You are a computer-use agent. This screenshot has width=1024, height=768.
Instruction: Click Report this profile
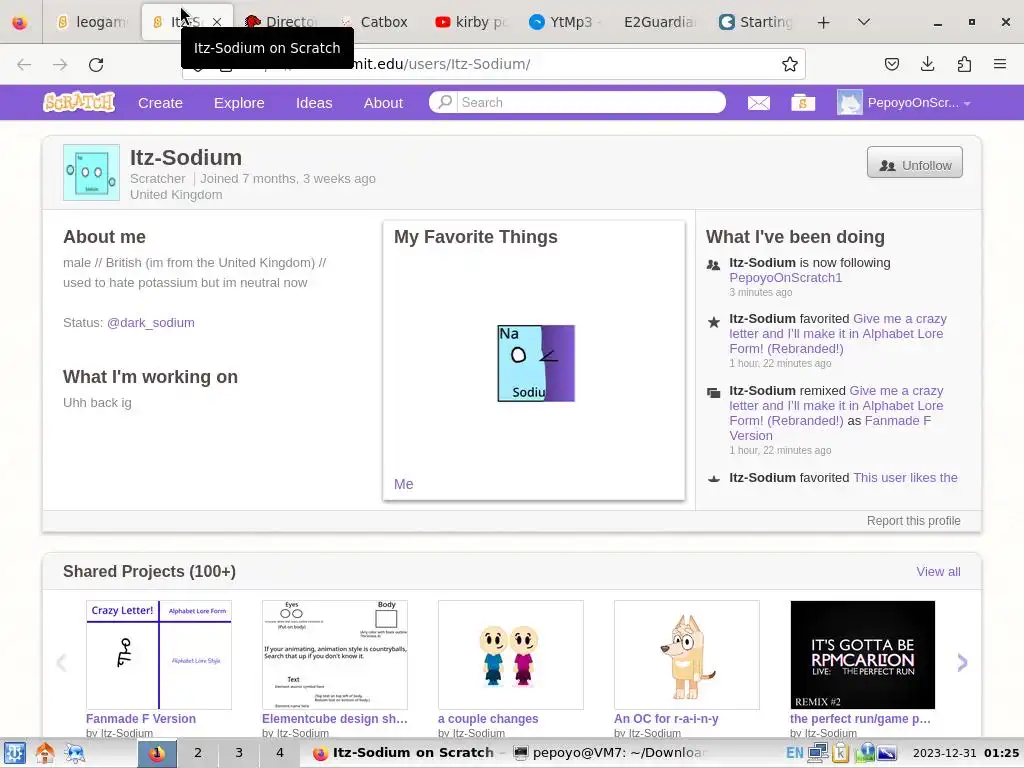[914, 520]
